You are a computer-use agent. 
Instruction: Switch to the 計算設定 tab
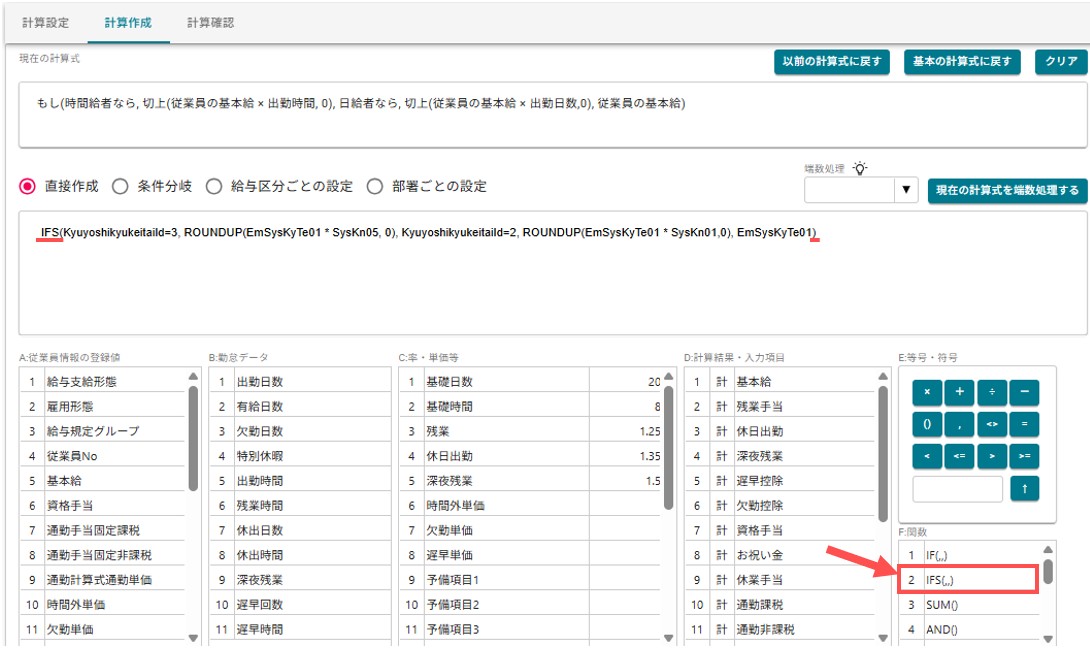coord(46,22)
